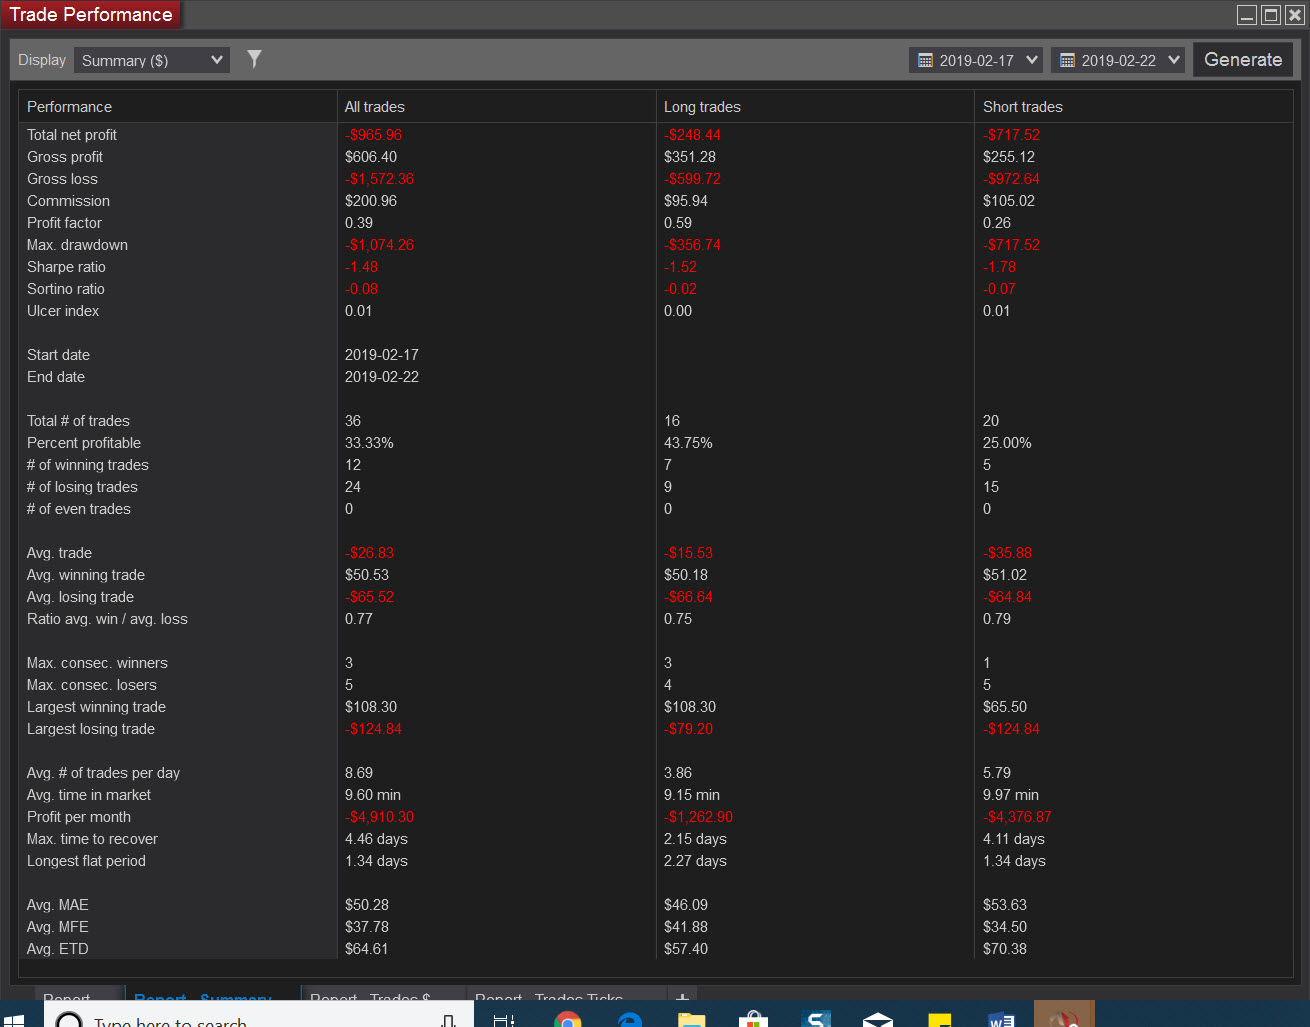Click the Gross profit value $606.40
This screenshot has height=1027, width=1310.
click(371, 157)
